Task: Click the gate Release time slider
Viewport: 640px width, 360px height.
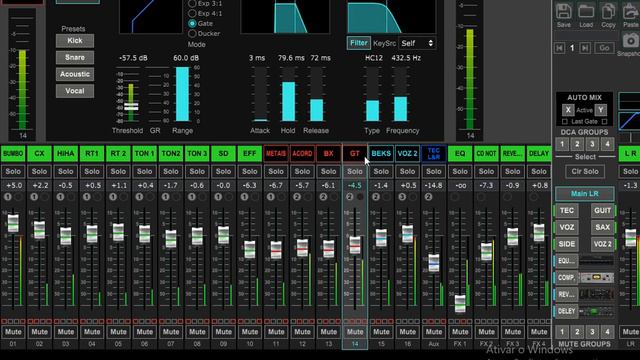Action: click(x=317, y=94)
